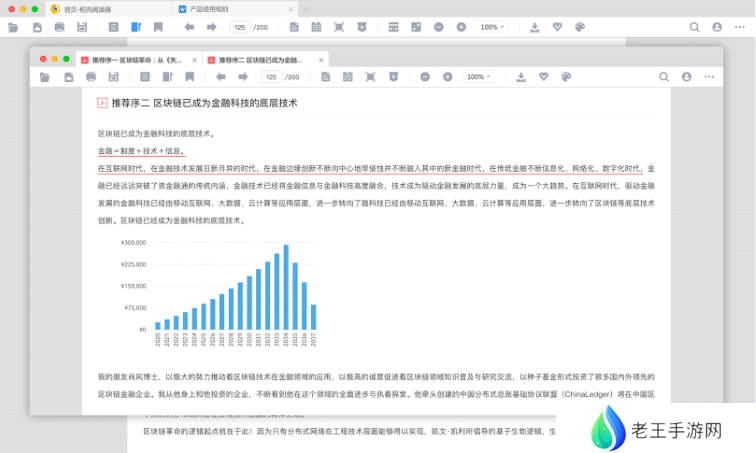
Task: Click fit-to-screen icon in front window
Action: click(370, 77)
